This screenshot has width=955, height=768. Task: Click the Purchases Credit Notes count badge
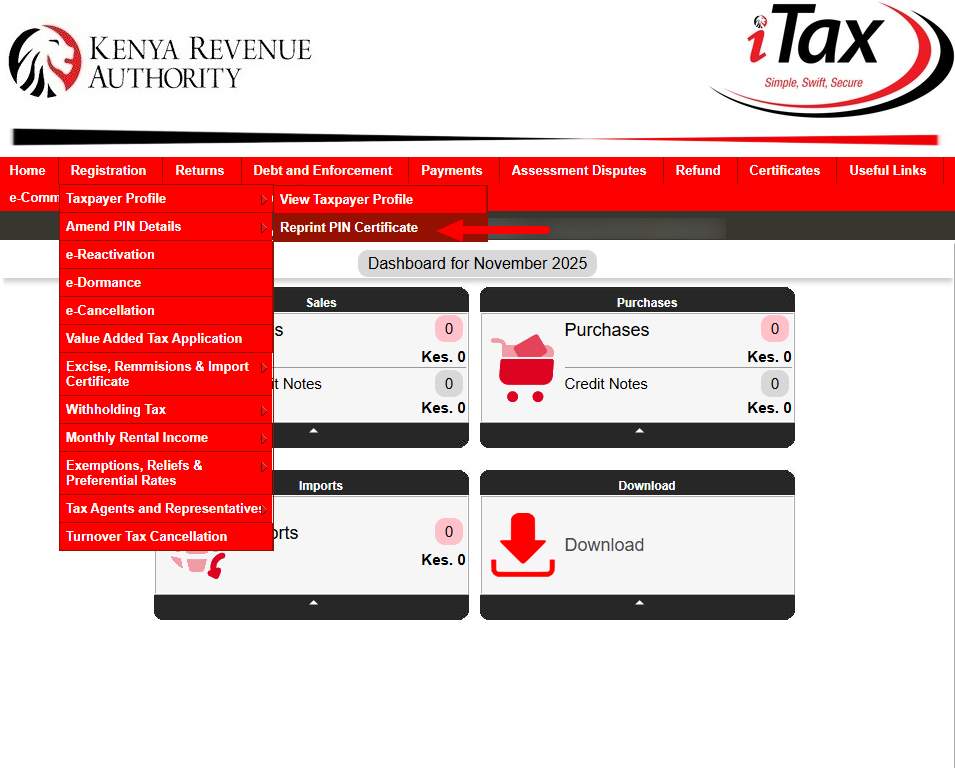pyautogui.click(x=774, y=384)
